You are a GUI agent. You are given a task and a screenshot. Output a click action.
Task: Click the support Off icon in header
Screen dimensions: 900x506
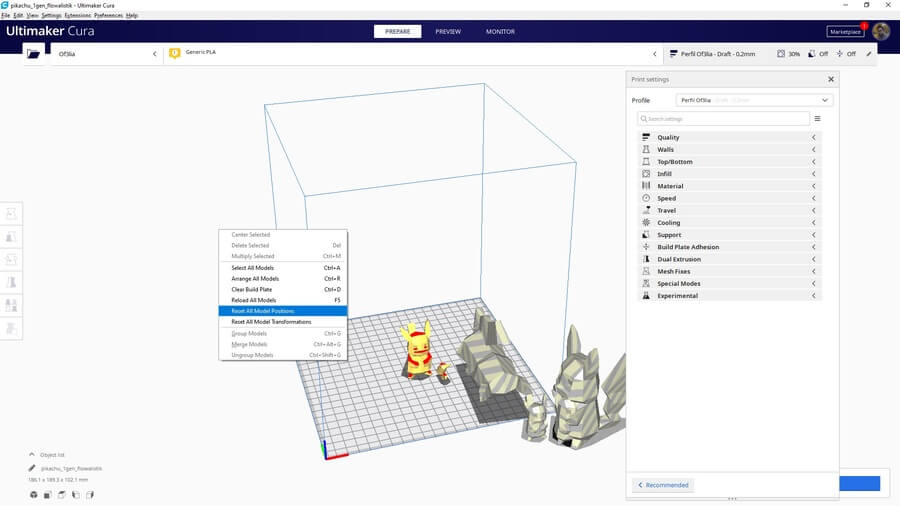[x=811, y=53]
